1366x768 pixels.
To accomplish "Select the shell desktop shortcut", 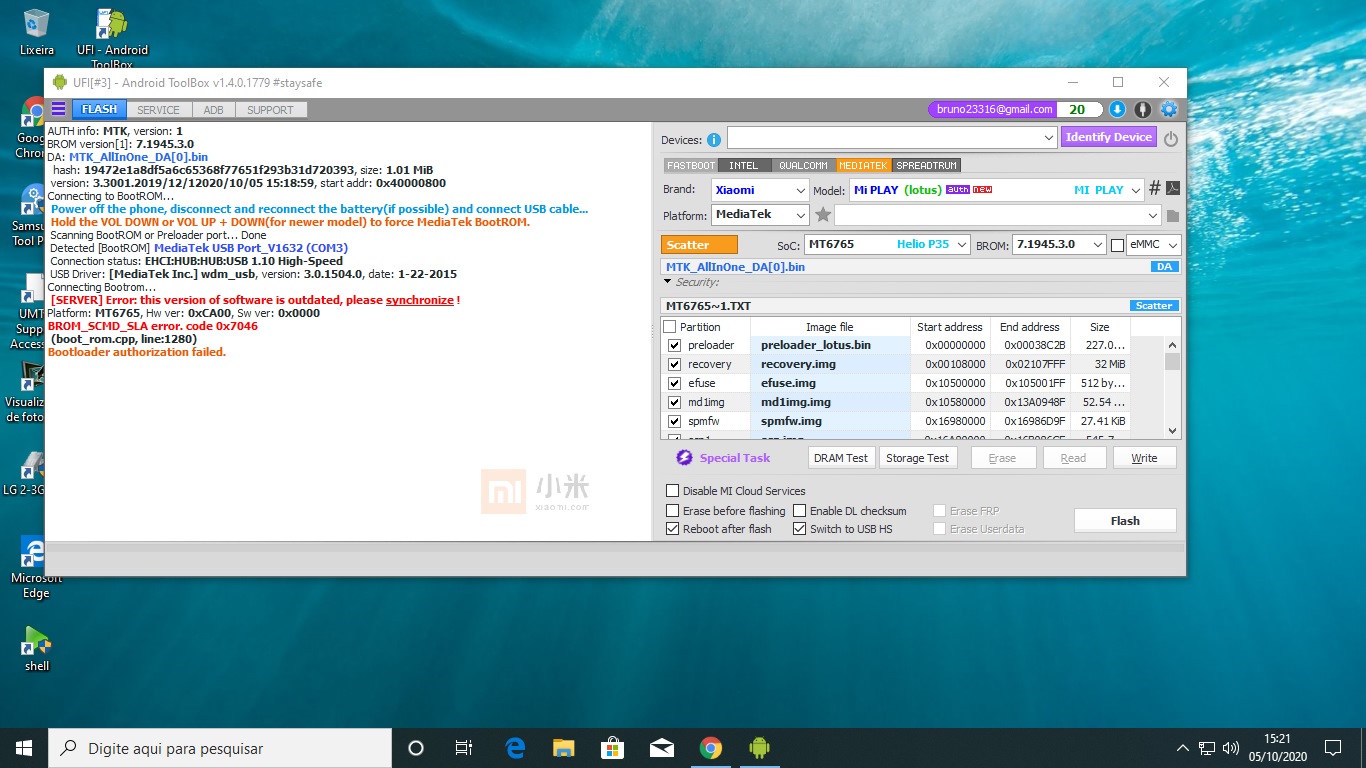I will [37, 648].
